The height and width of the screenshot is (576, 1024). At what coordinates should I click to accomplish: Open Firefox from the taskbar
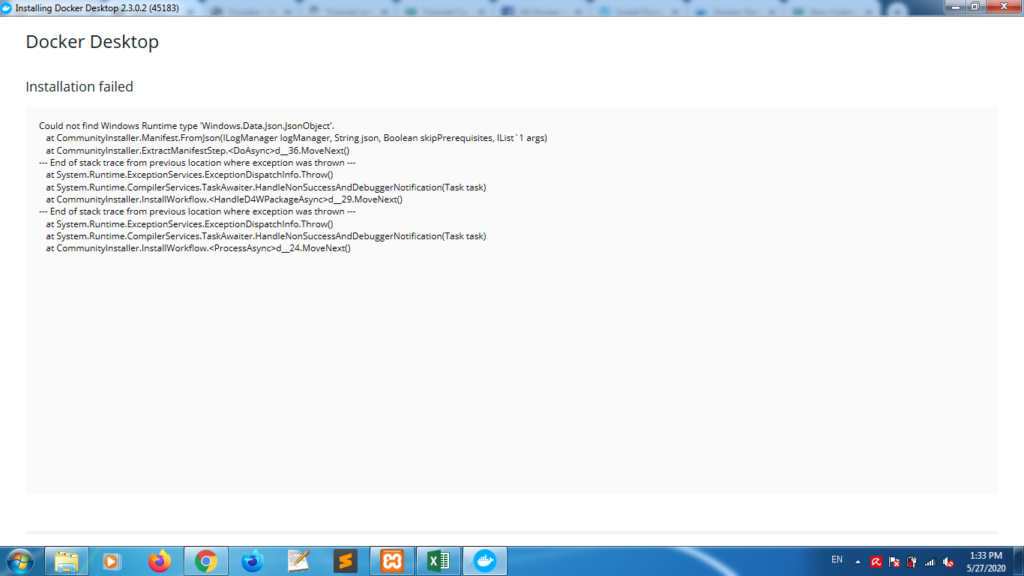tap(159, 561)
